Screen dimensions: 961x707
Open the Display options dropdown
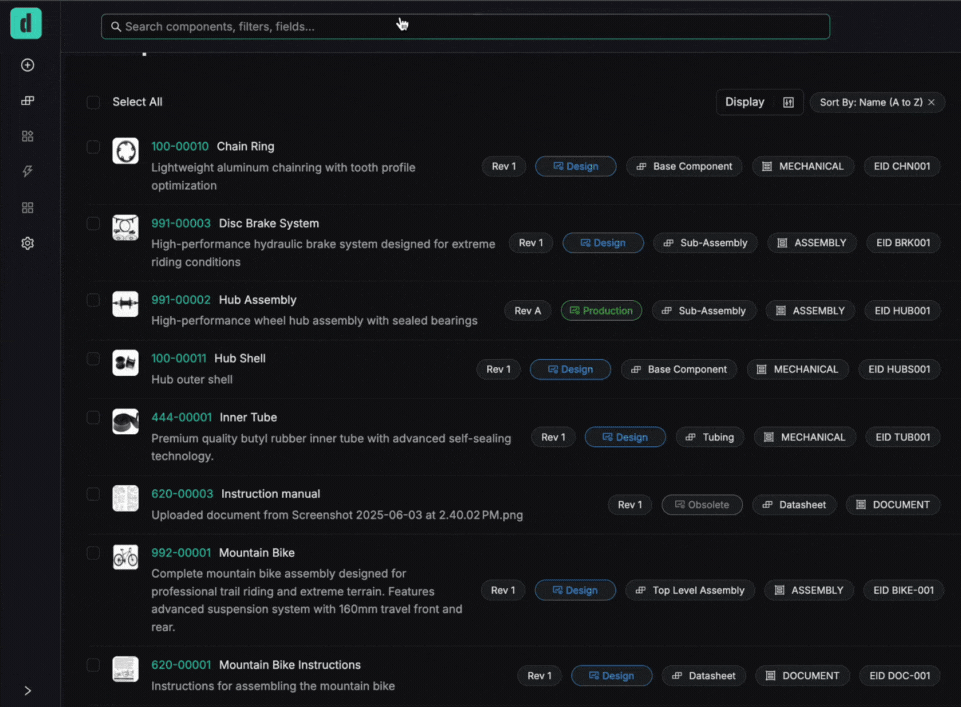(745, 101)
